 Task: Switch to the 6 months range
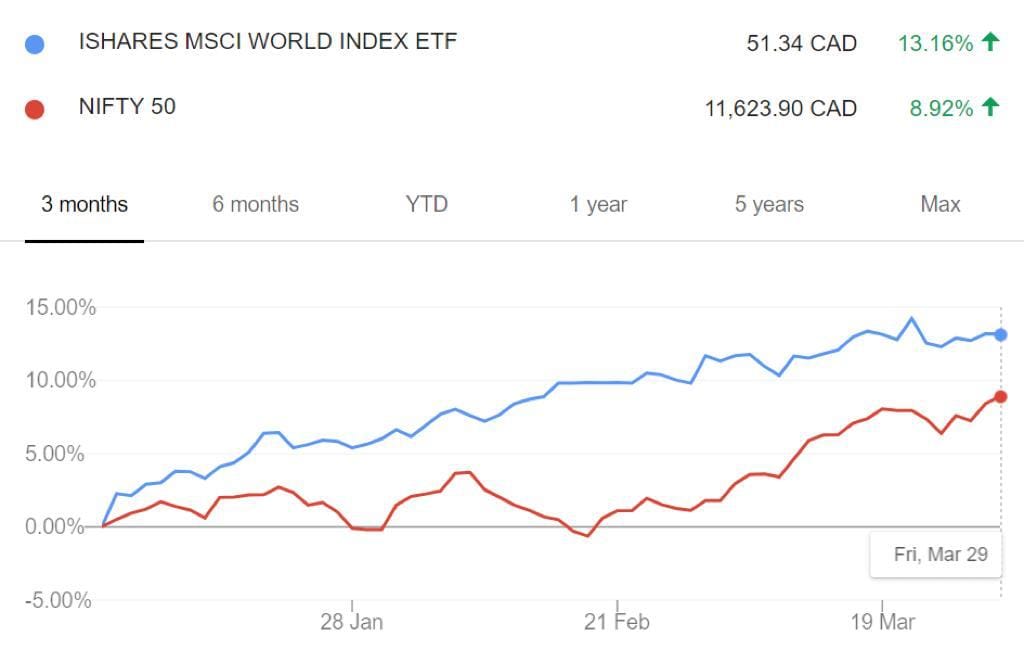(255, 205)
